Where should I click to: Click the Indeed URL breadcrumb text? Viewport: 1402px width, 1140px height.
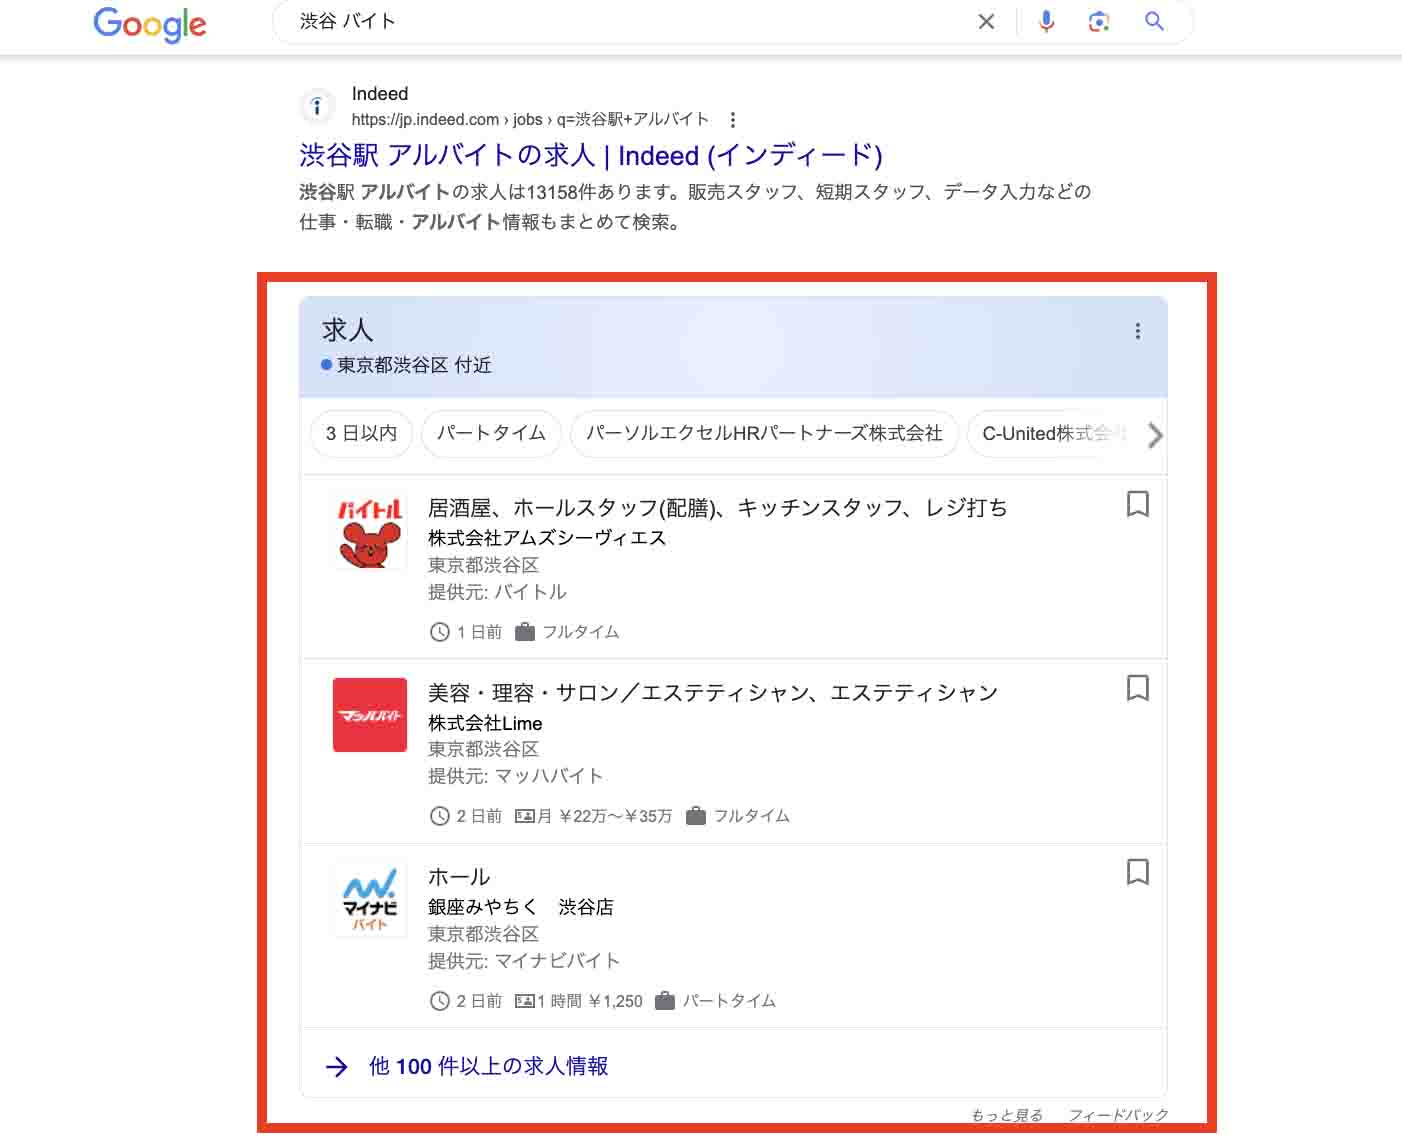pyautogui.click(x=530, y=120)
